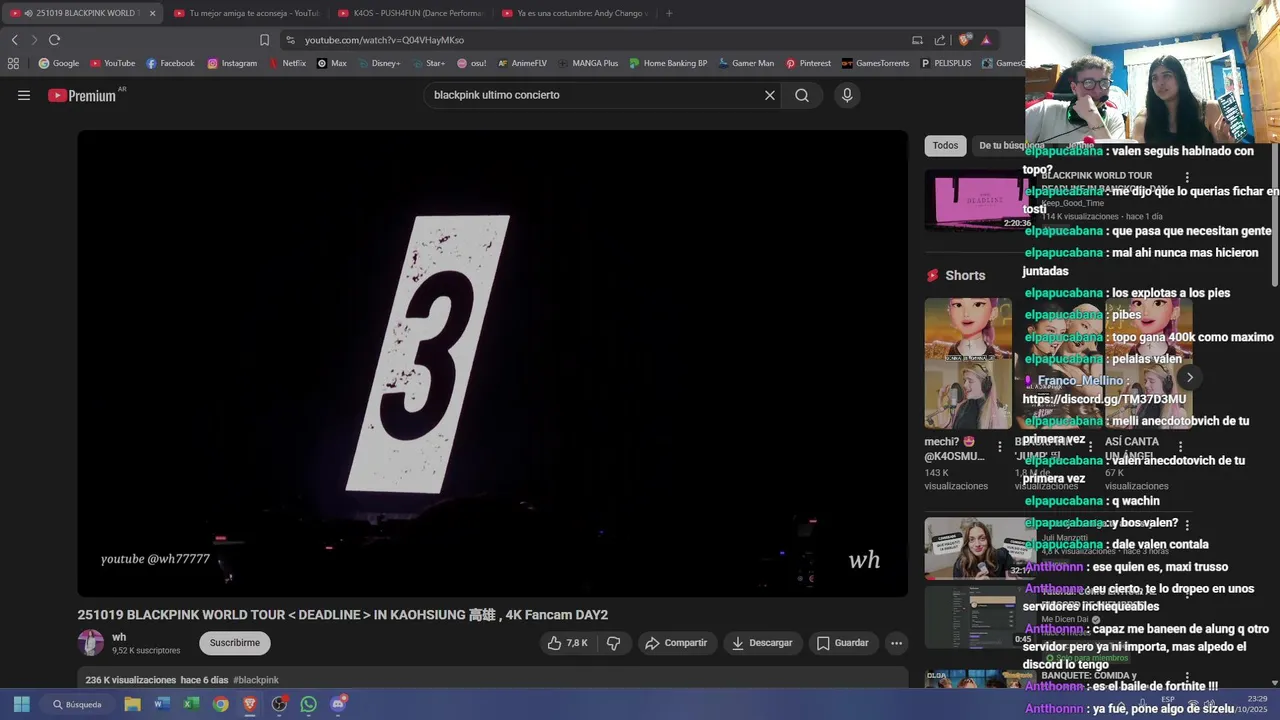
Task: Go back in browser history
Action: pos(14,40)
